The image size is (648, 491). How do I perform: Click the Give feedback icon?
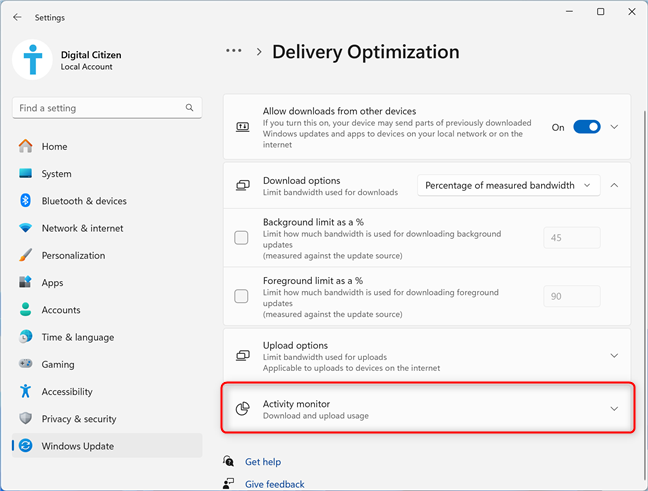pos(229,483)
